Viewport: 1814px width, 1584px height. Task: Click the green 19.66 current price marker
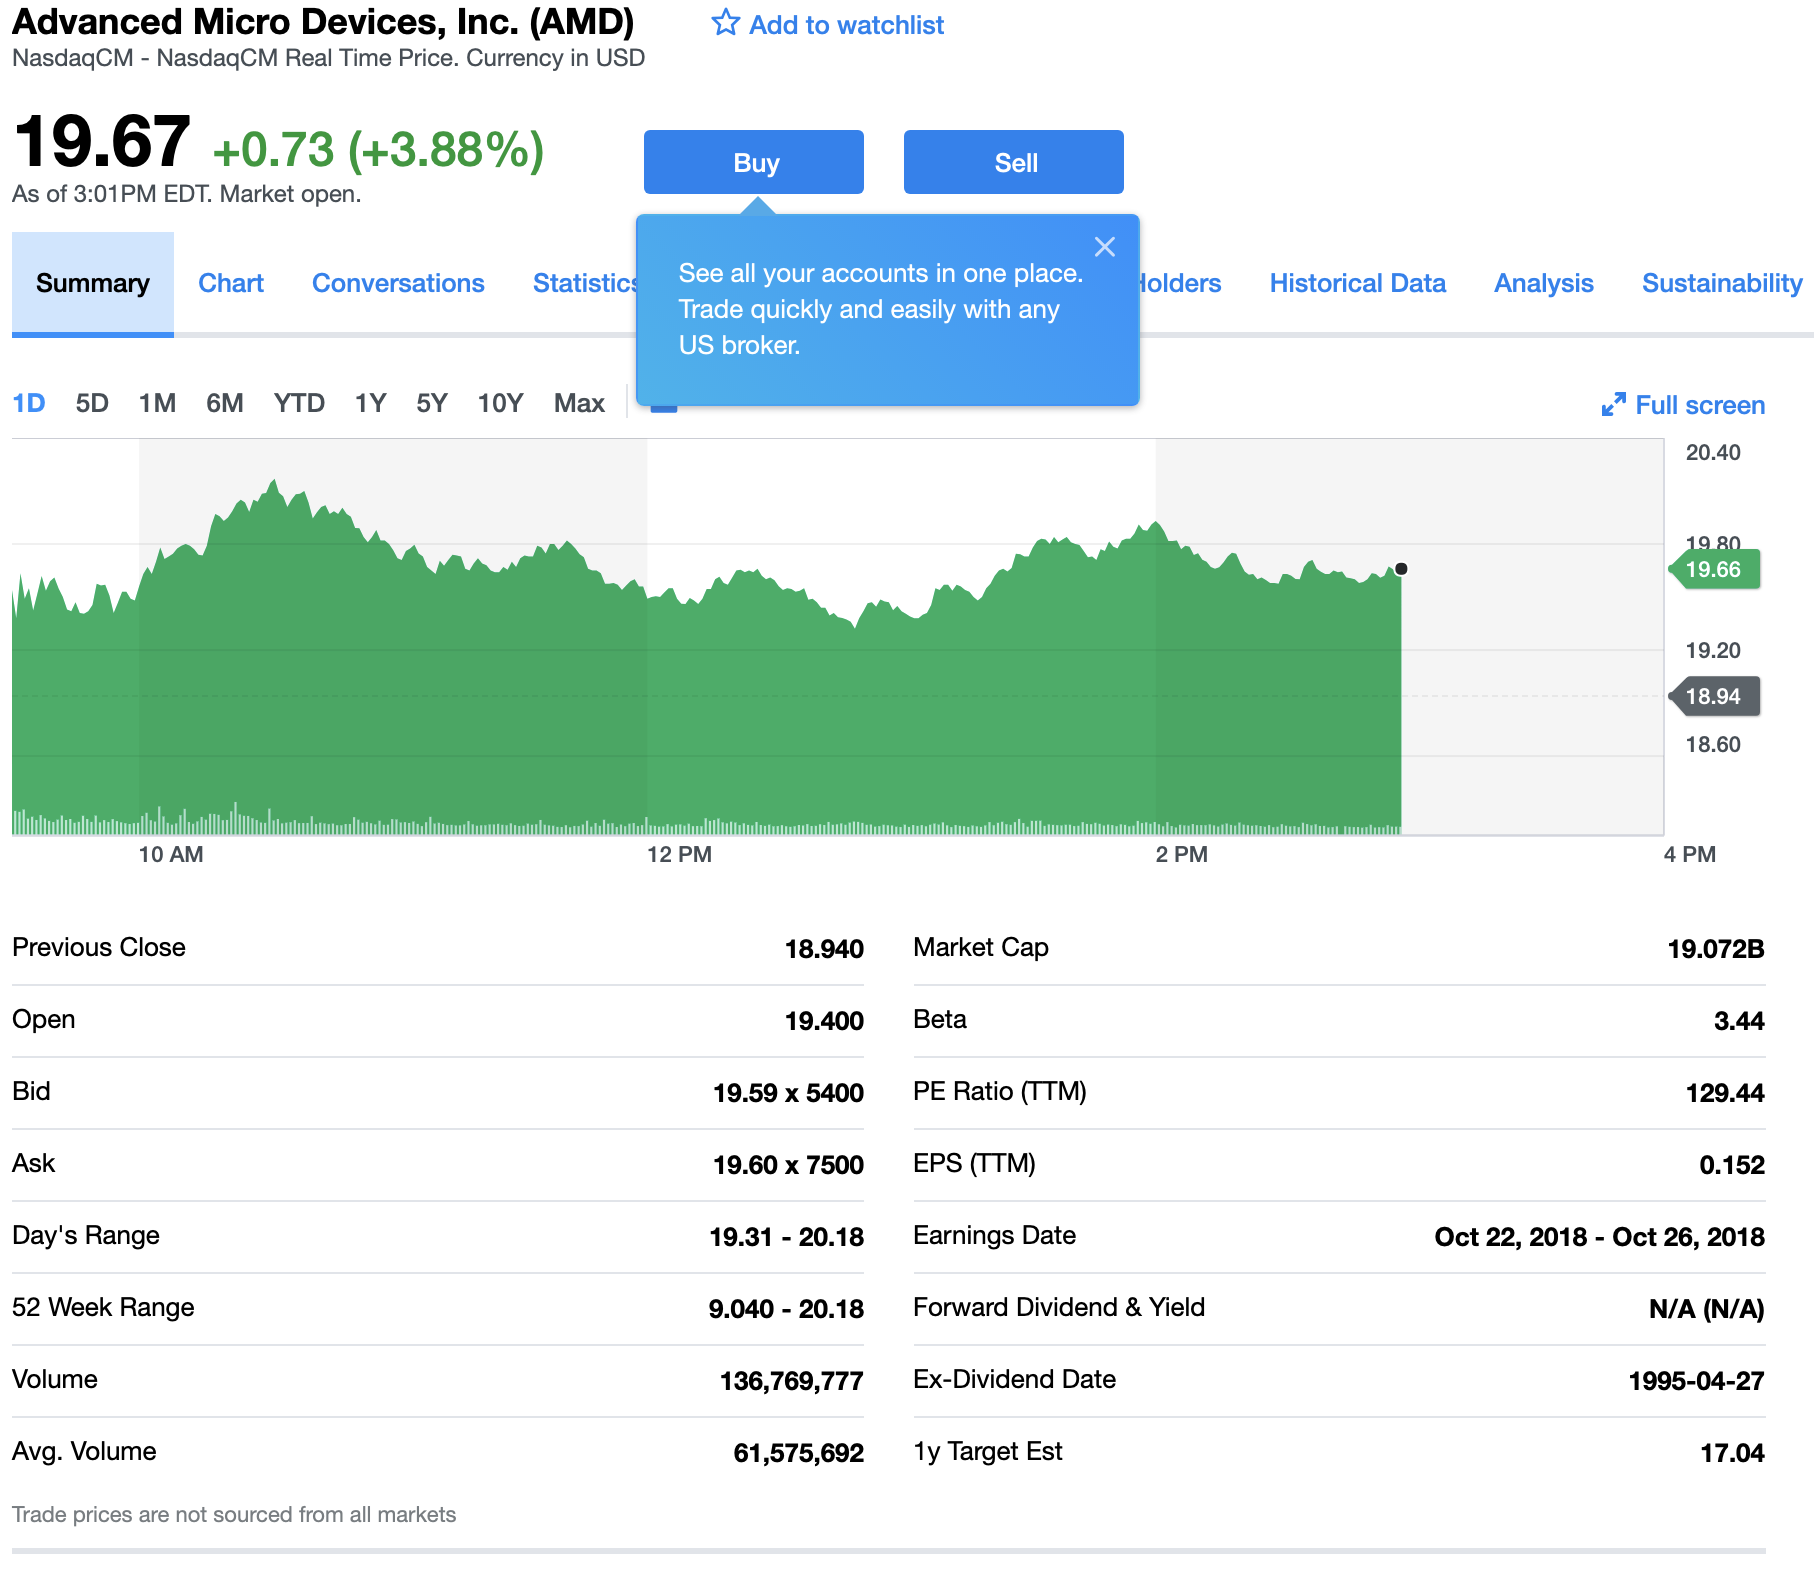(1714, 570)
